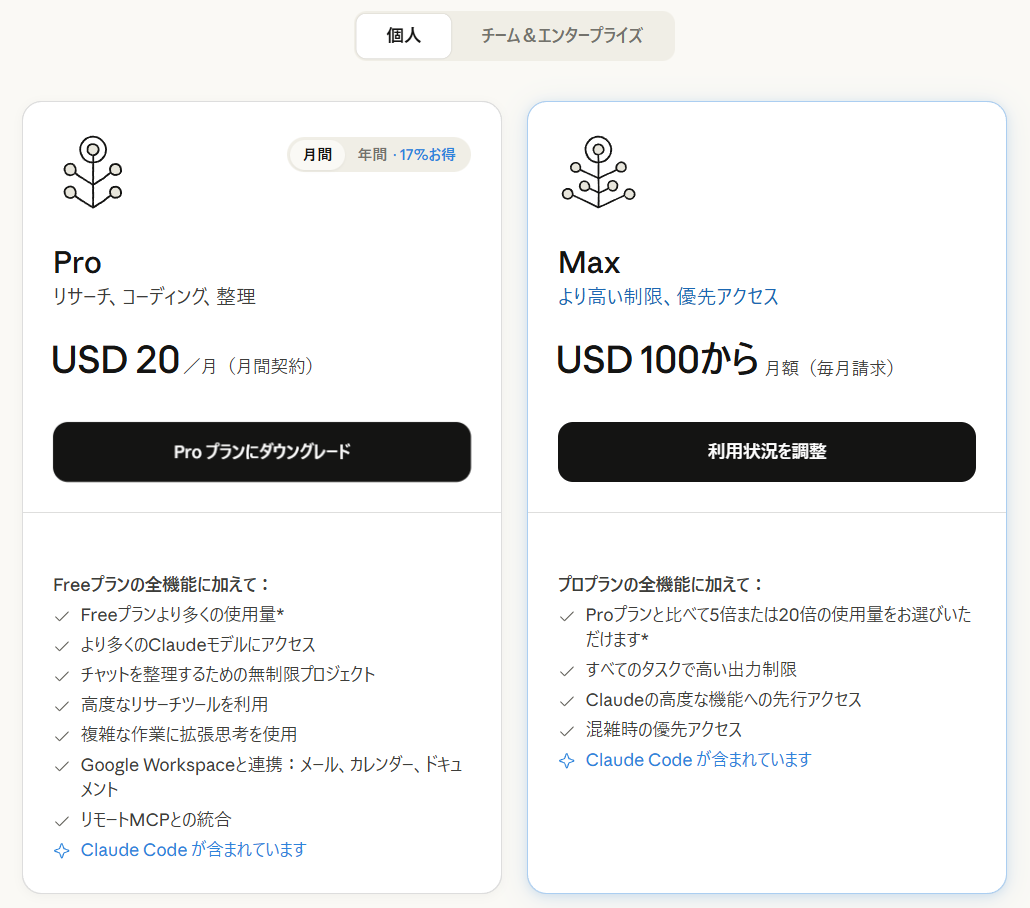Click the Pro plan tree logo icon
Screen dimensions: 1030x908
pyautogui.click(x=92, y=172)
